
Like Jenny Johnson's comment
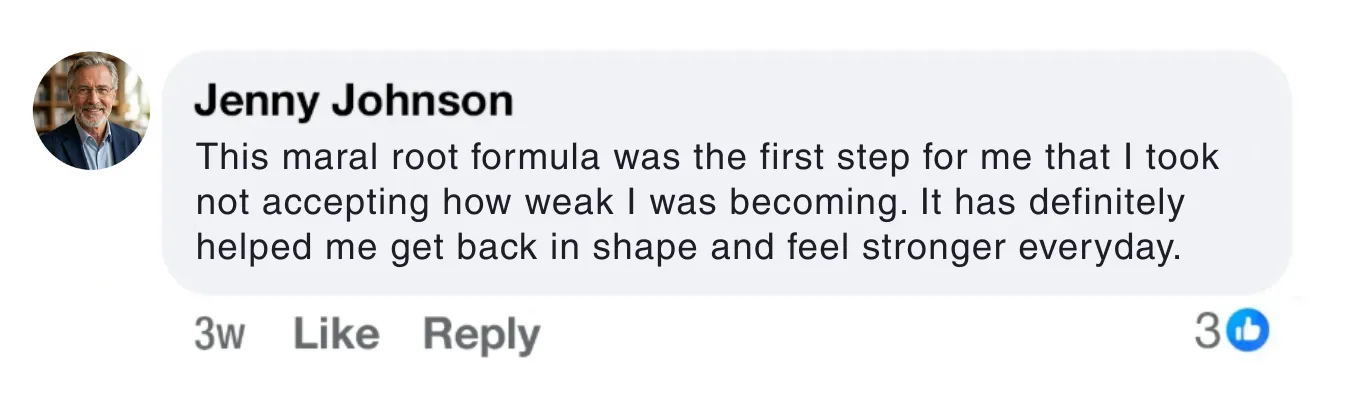click(x=336, y=334)
